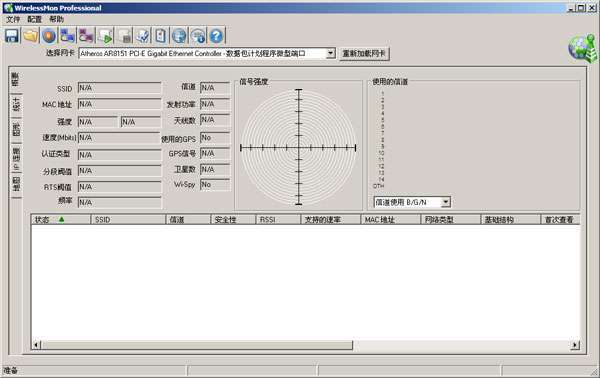Open the 文件 menu

click(x=13, y=19)
